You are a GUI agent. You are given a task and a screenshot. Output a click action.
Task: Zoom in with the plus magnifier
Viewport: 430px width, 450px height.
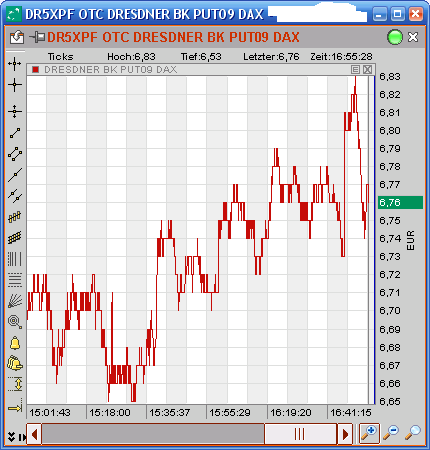pos(369,433)
